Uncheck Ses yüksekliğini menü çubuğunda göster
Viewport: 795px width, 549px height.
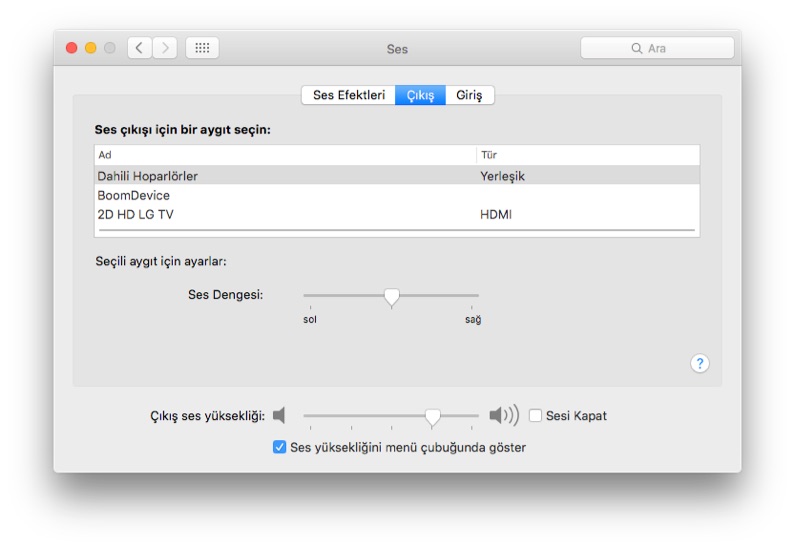click(280, 447)
